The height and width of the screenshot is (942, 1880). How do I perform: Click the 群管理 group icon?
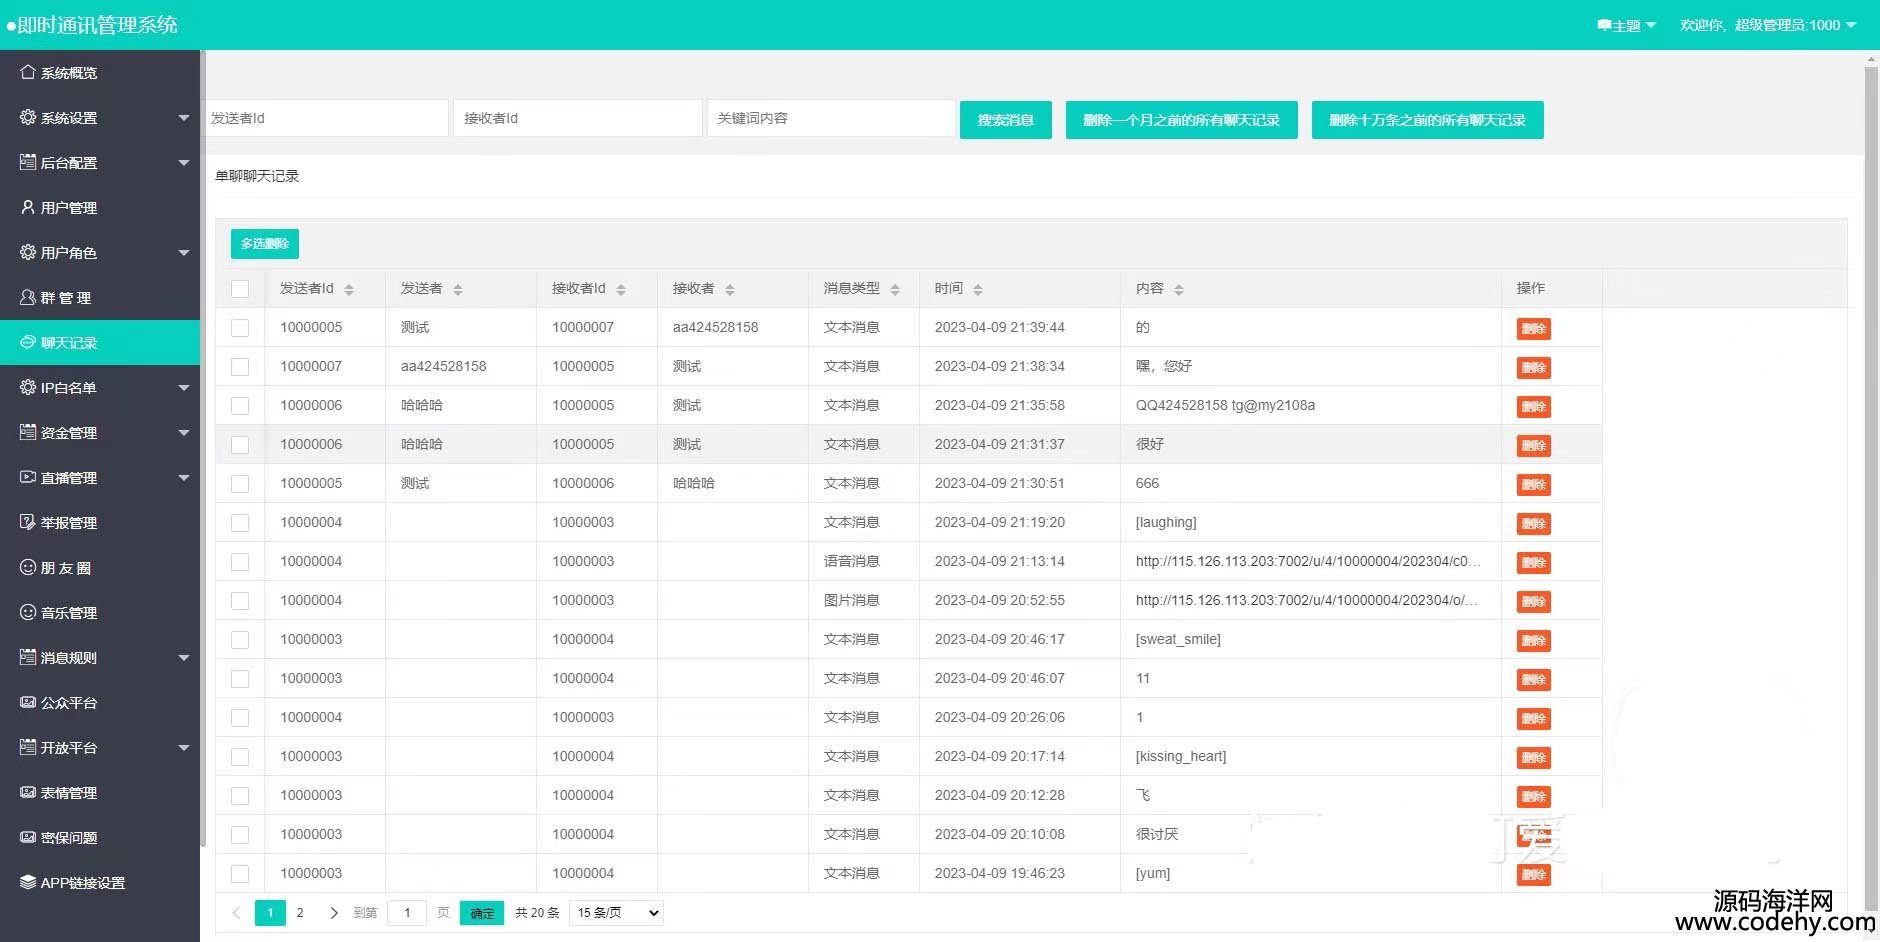point(28,297)
